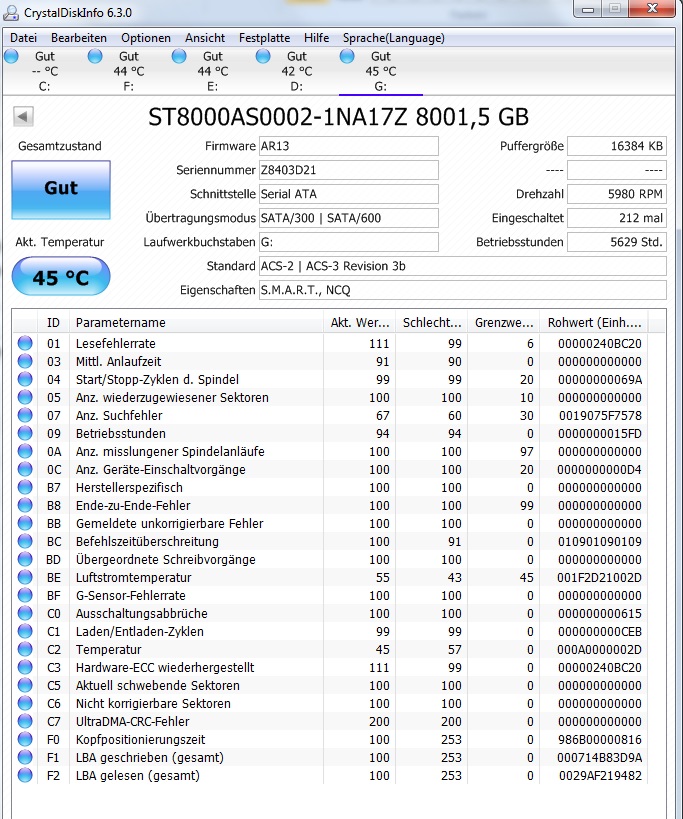Select the LBA gelesen (gesamt) text
The width and height of the screenshot is (683, 819).
tap(138, 776)
